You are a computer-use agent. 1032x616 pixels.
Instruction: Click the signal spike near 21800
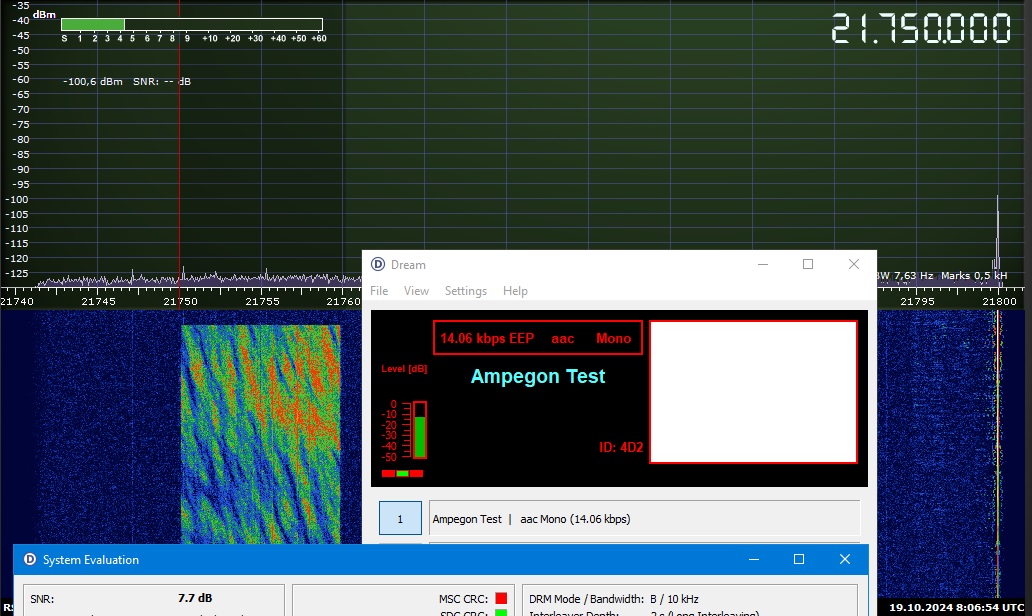pos(997,240)
